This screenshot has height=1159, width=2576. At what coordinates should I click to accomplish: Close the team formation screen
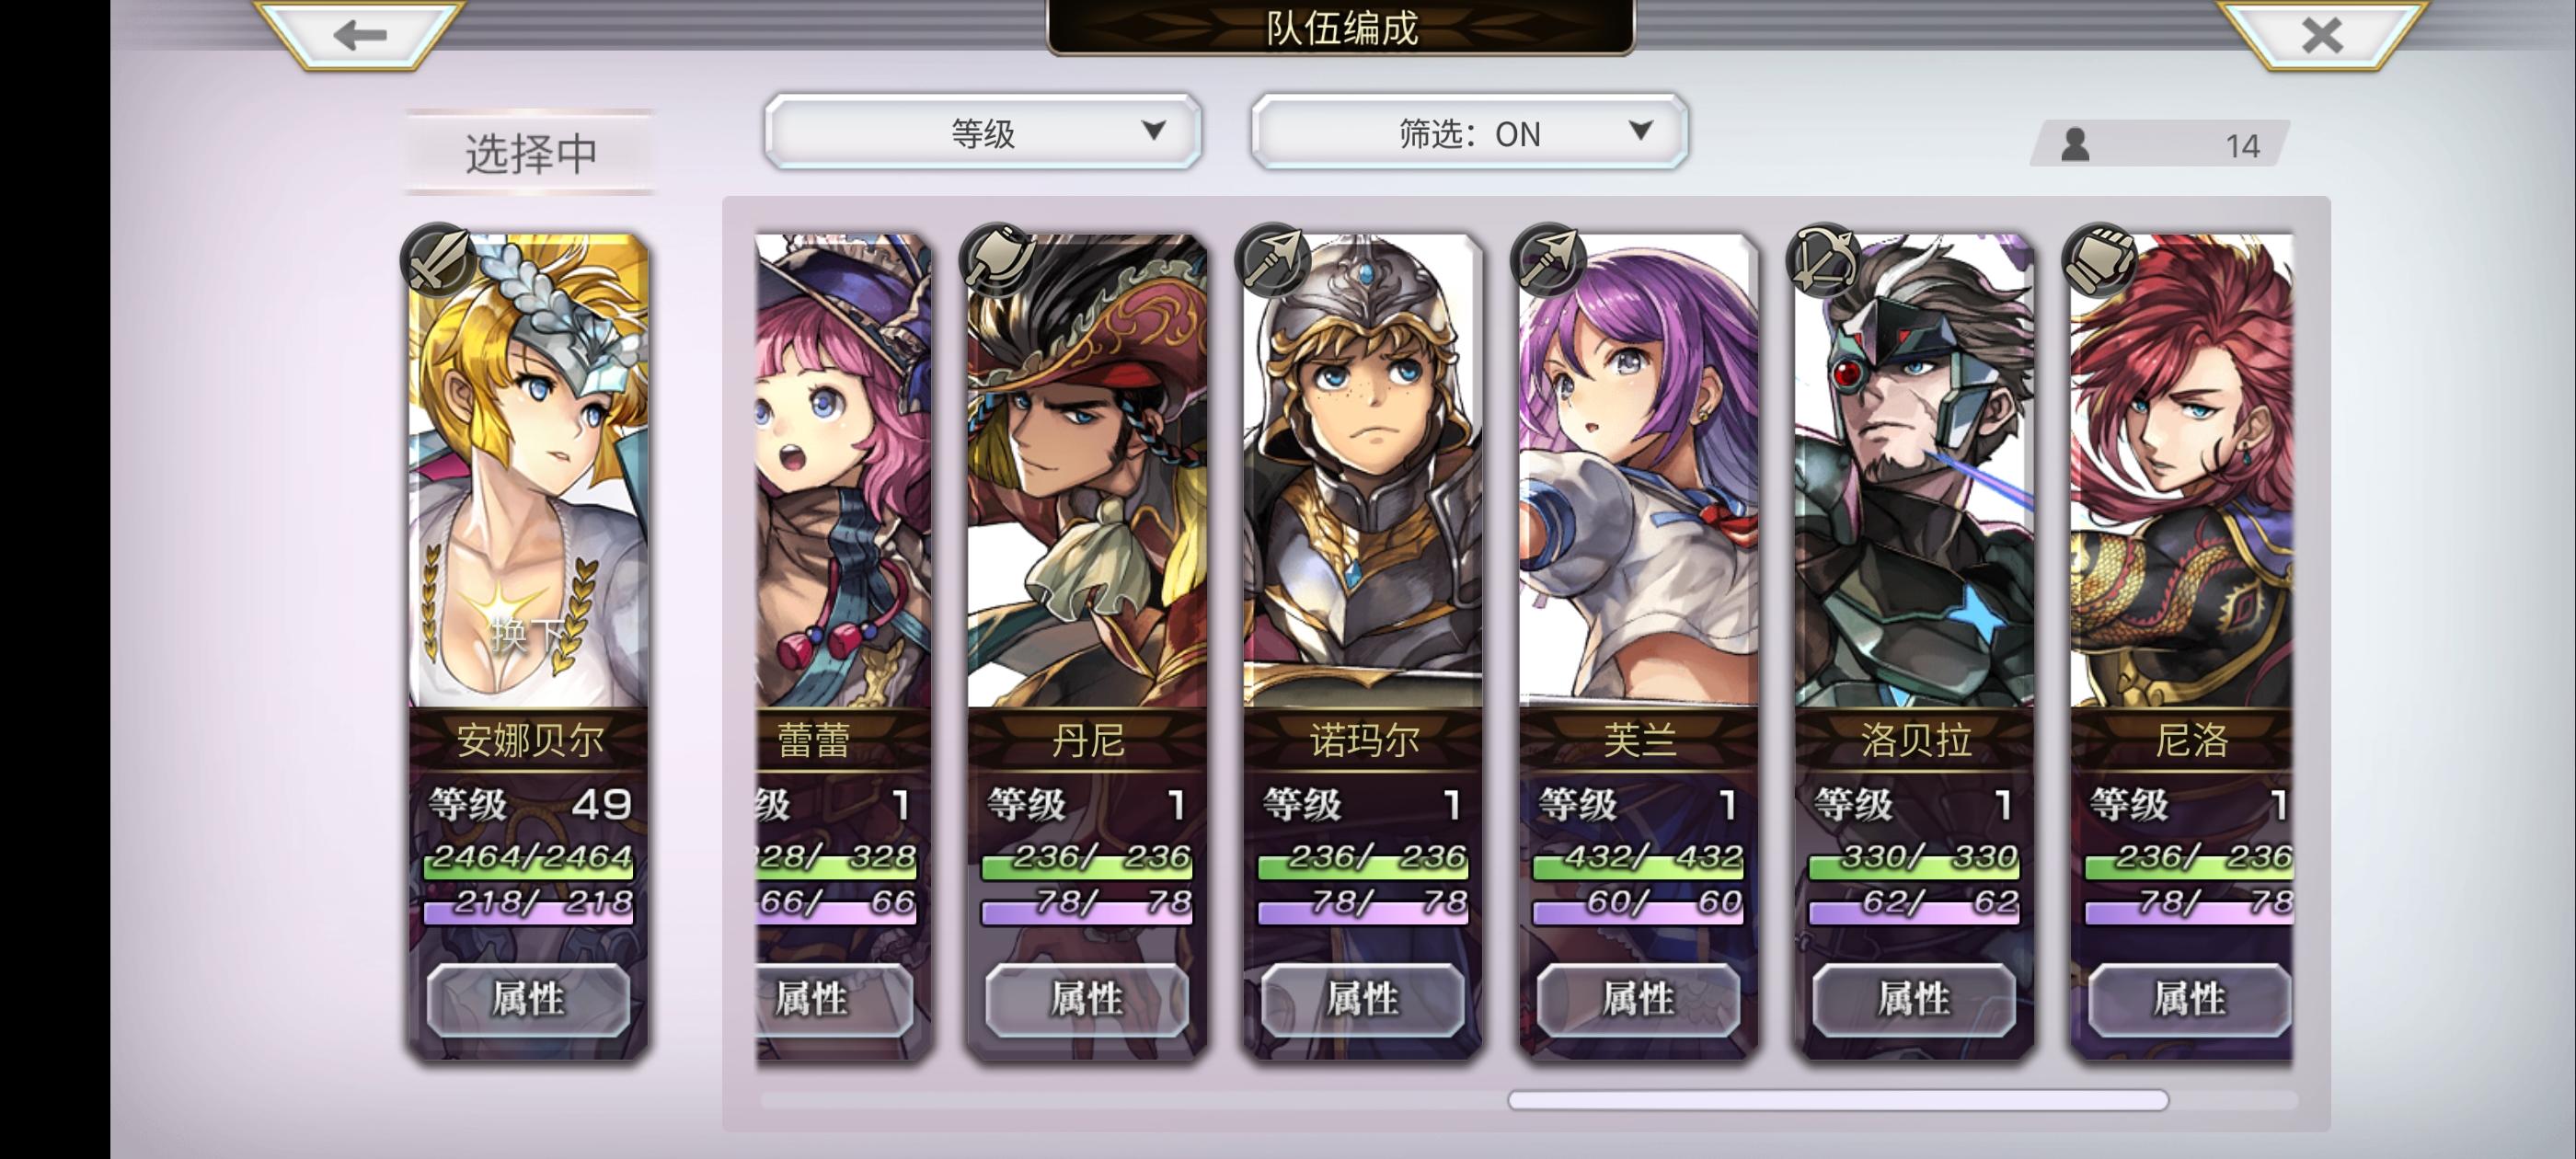tap(2320, 35)
